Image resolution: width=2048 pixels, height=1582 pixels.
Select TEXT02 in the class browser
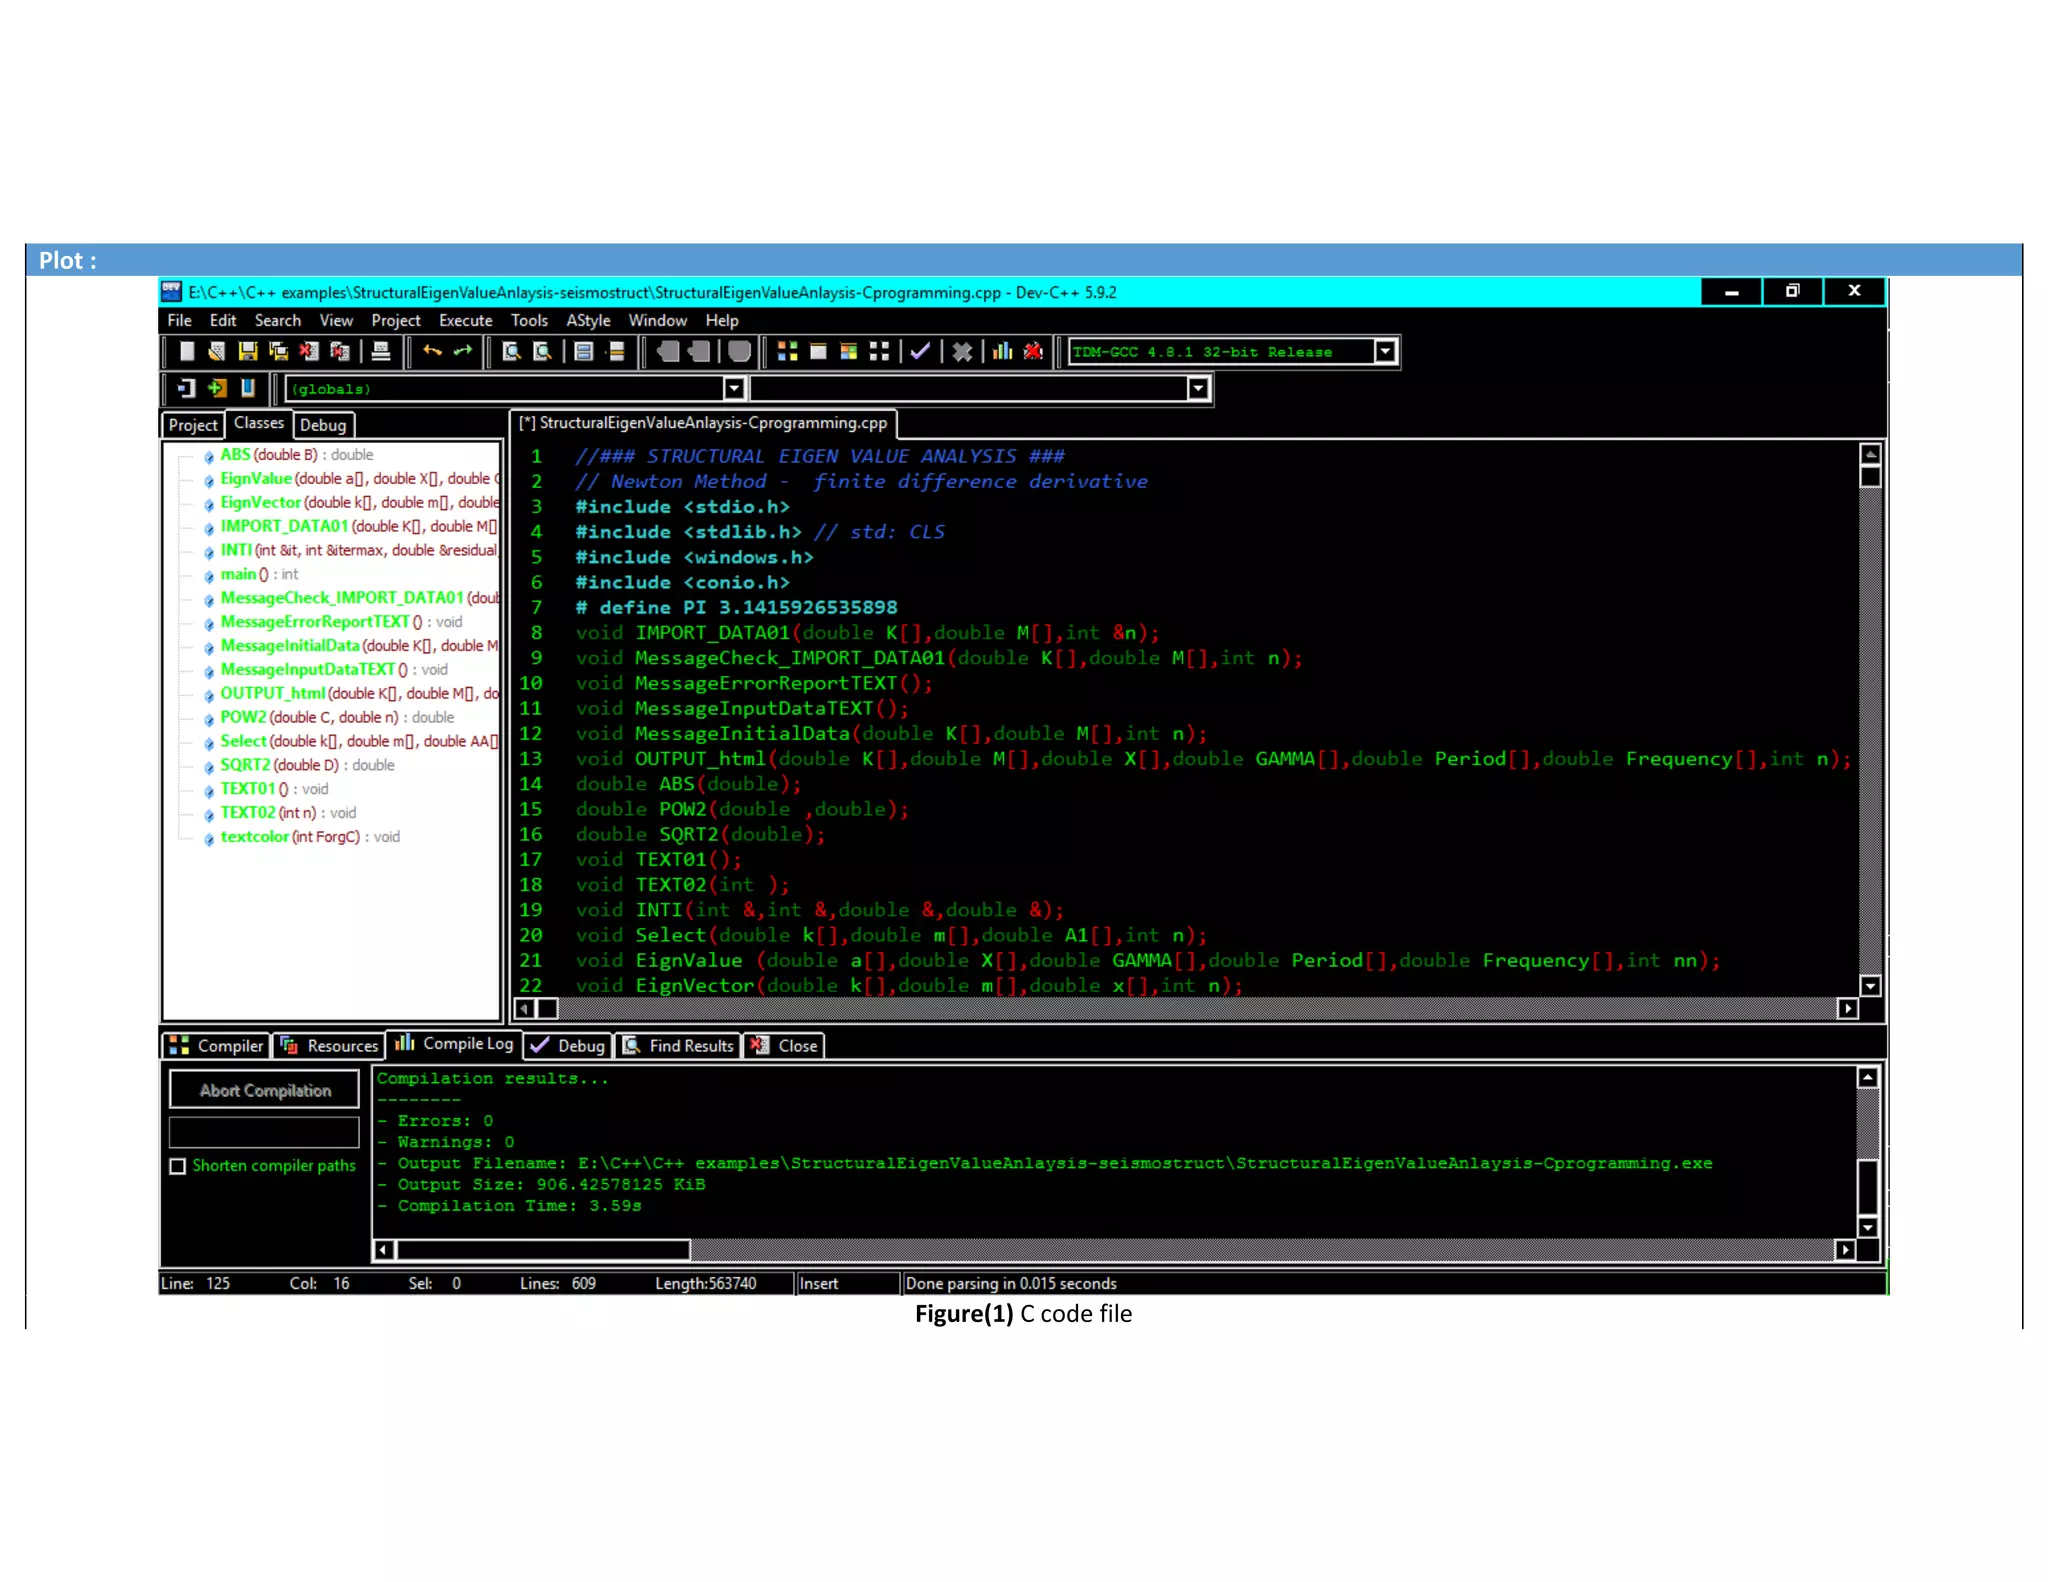247,812
